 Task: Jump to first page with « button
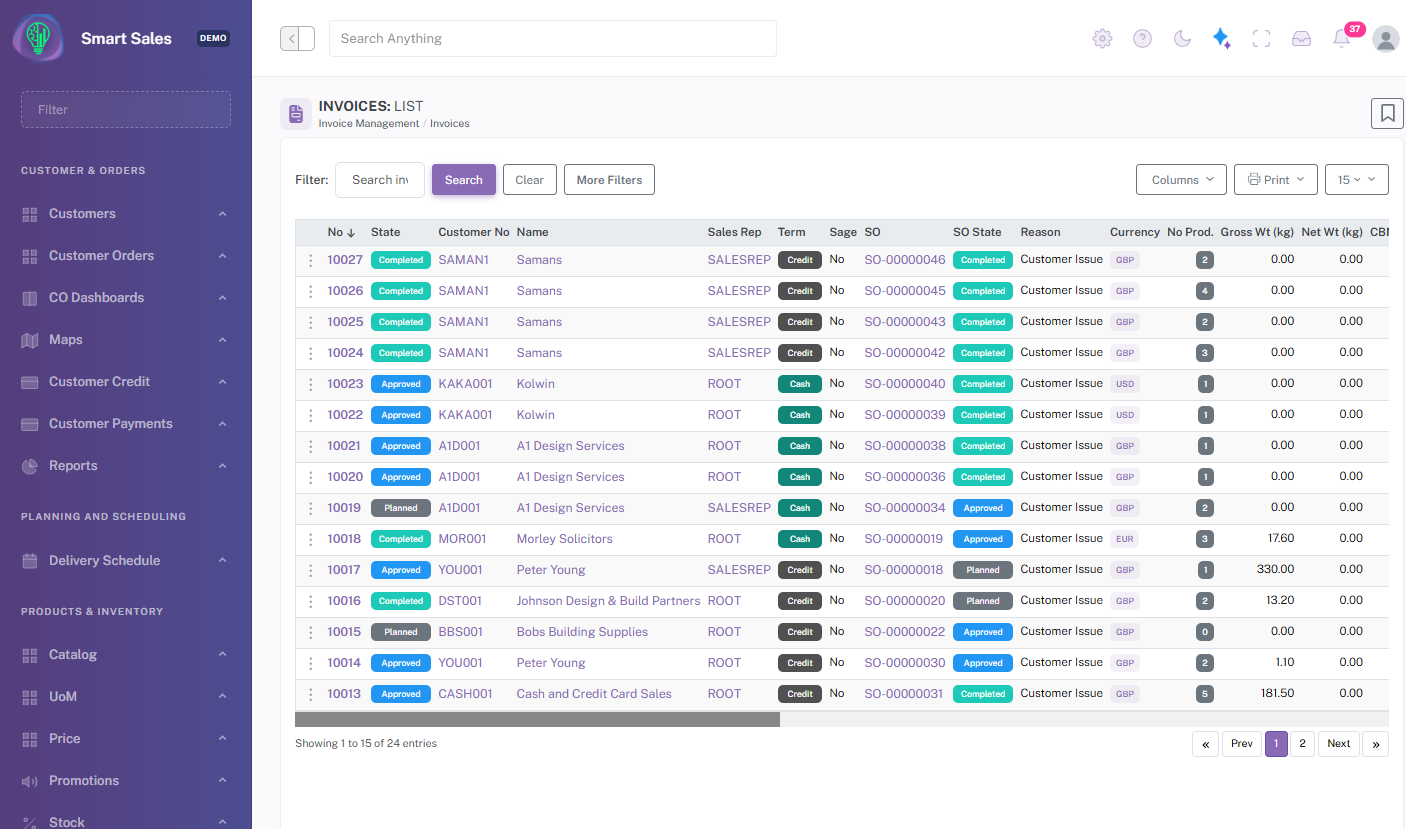[x=1205, y=744]
